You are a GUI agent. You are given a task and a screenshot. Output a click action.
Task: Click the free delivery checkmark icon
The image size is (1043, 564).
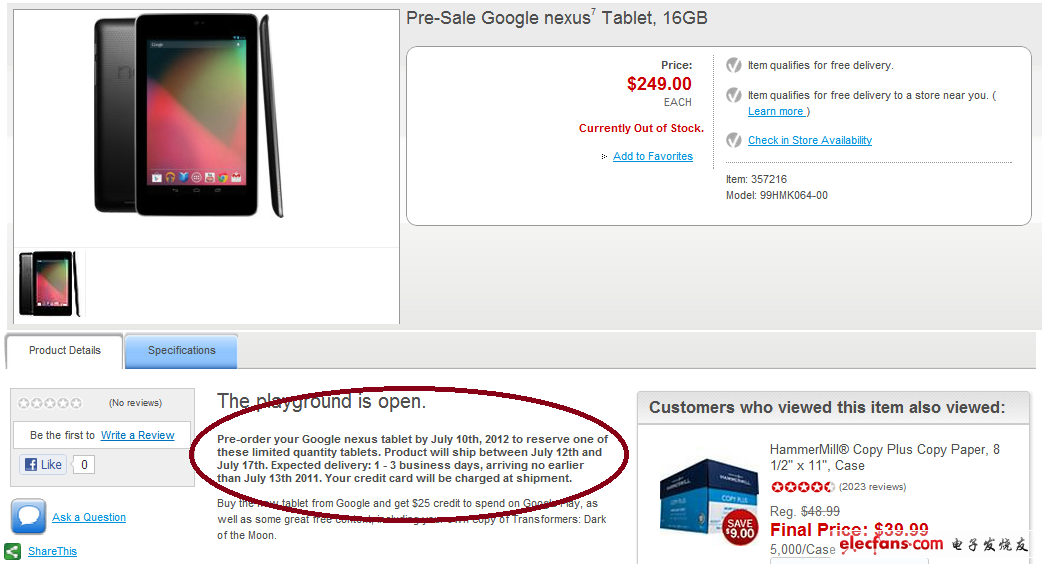[x=734, y=65]
